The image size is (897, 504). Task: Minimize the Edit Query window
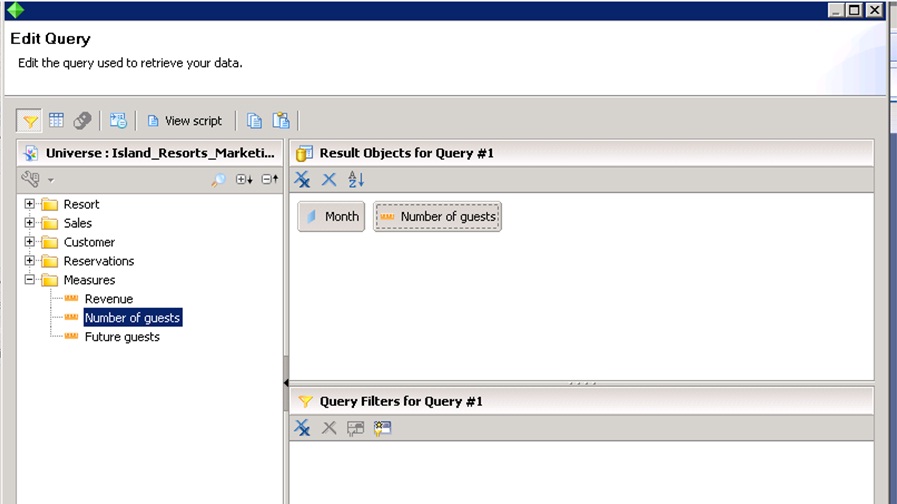click(x=836, y=10)
